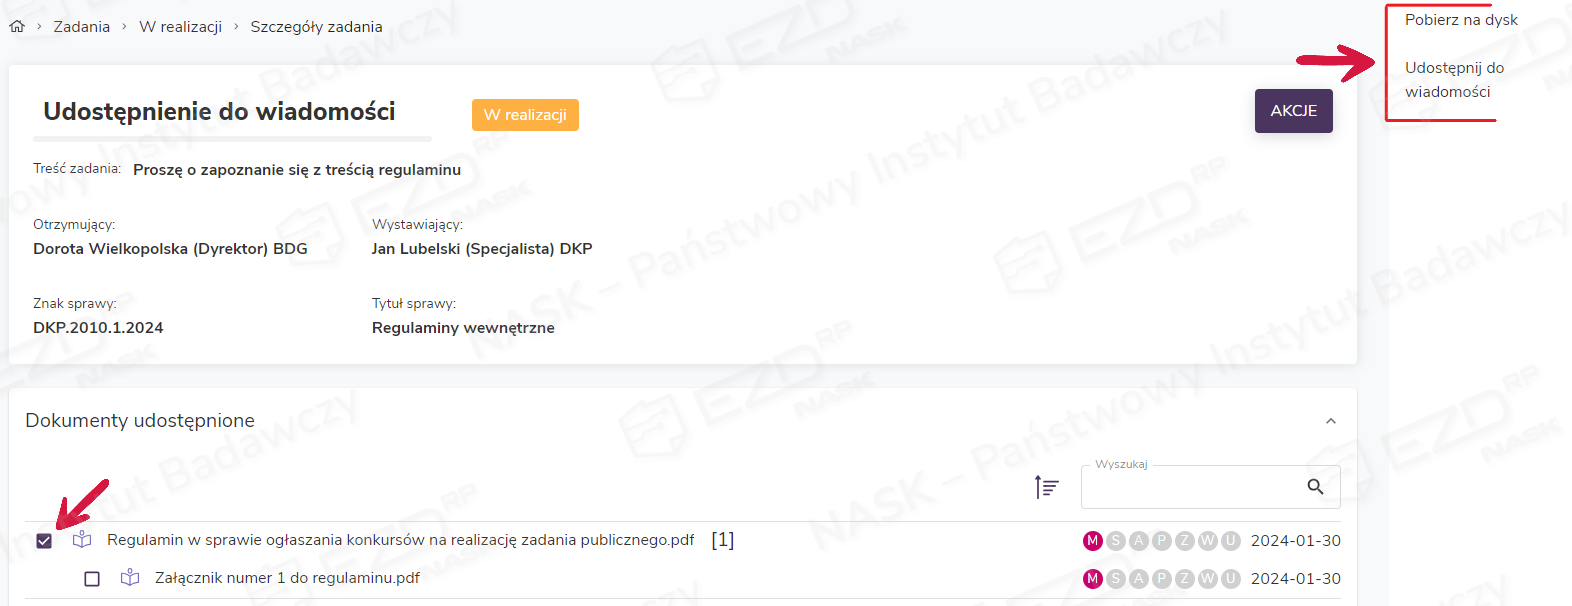Collapse the Dokumenty udostępnione section
This screenshot has height=606, width=1572.
point(1330,421)
